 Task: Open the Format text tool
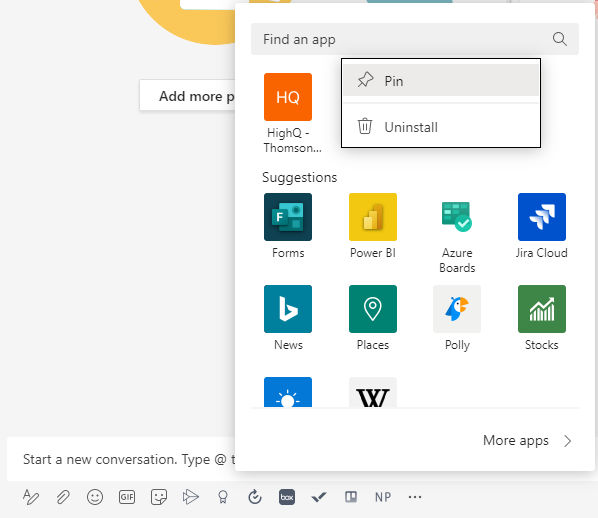click(x=31, y=497)
